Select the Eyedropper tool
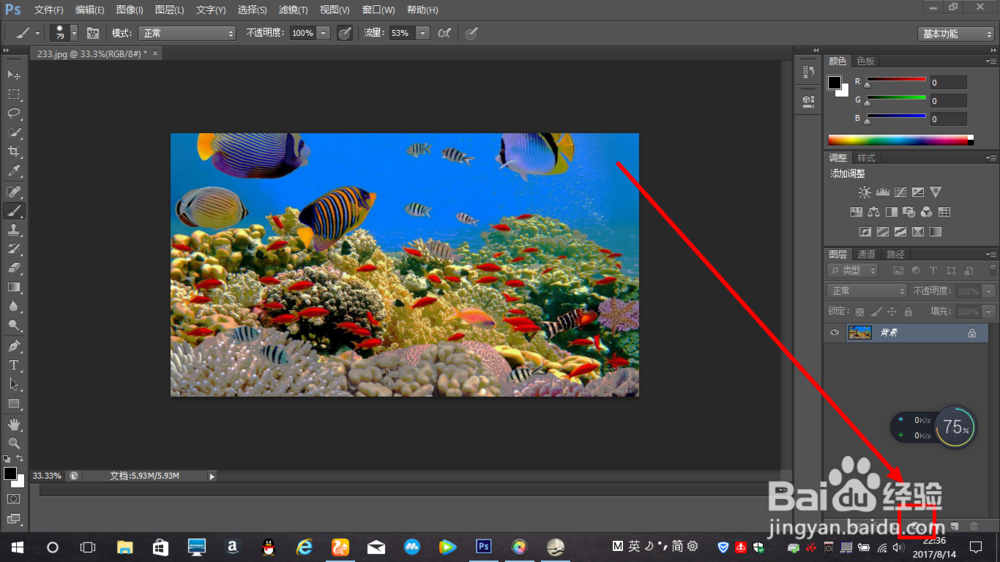 [13, 171]
